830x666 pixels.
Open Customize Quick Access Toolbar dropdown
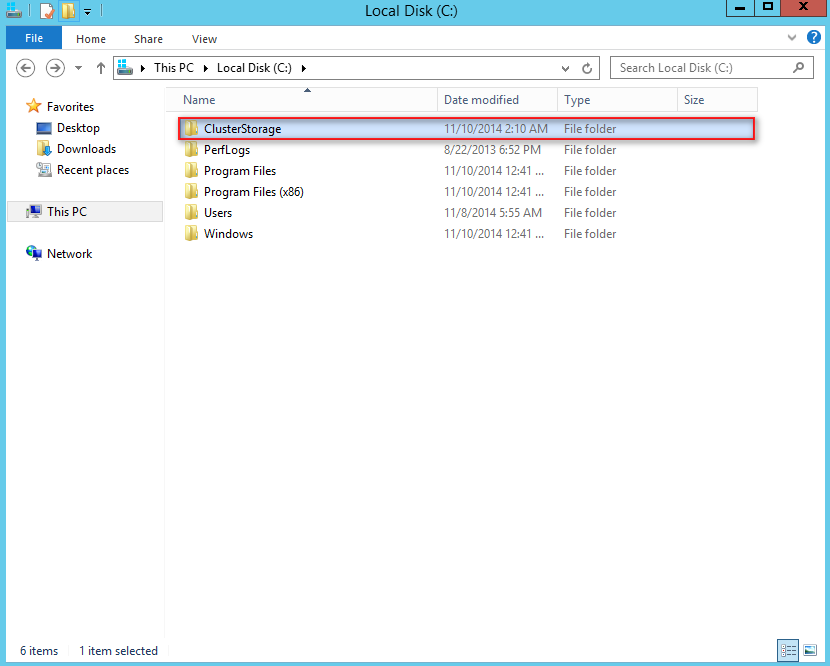point(88,12)
